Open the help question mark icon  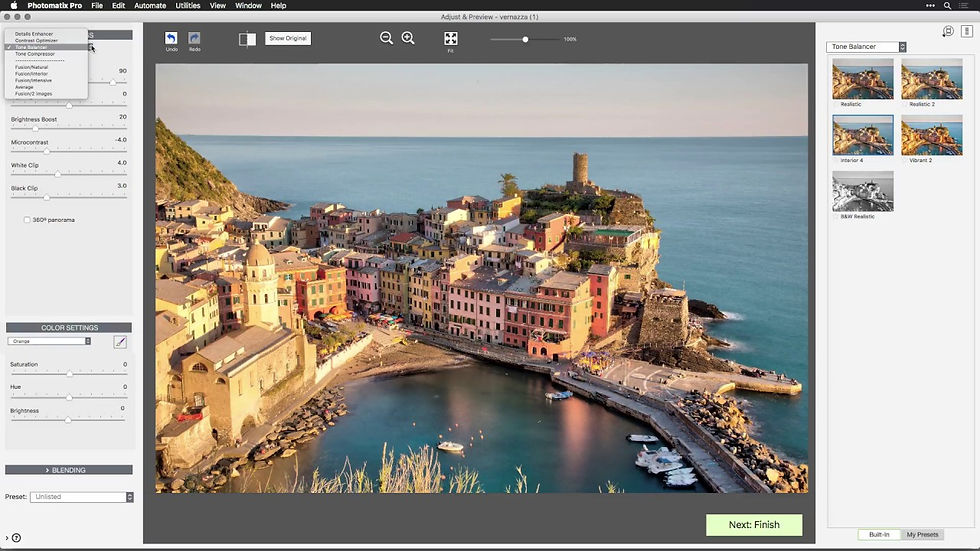(x=17, y=537)
